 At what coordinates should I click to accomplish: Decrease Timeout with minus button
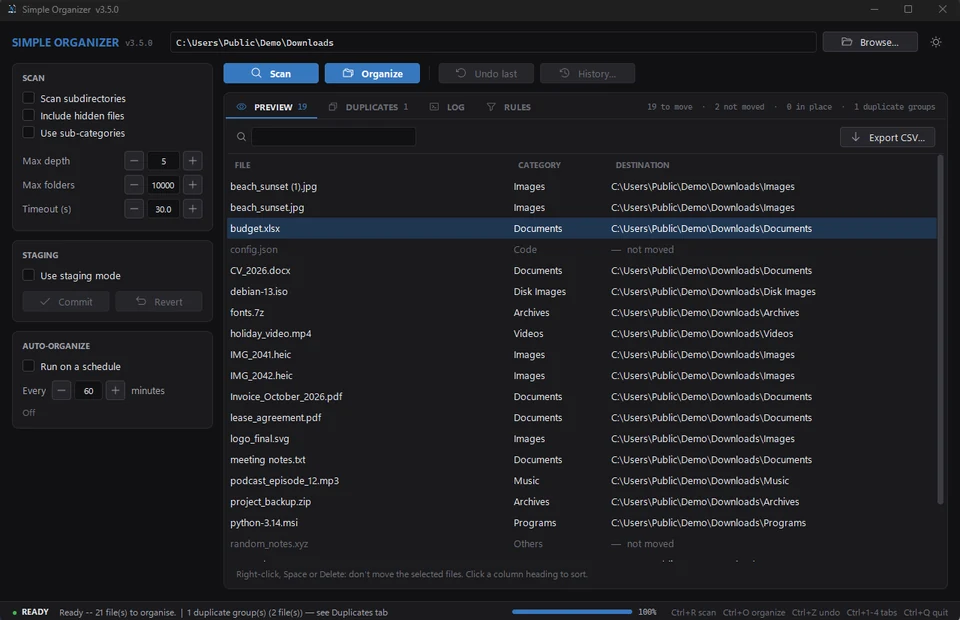tap(134, 209)
